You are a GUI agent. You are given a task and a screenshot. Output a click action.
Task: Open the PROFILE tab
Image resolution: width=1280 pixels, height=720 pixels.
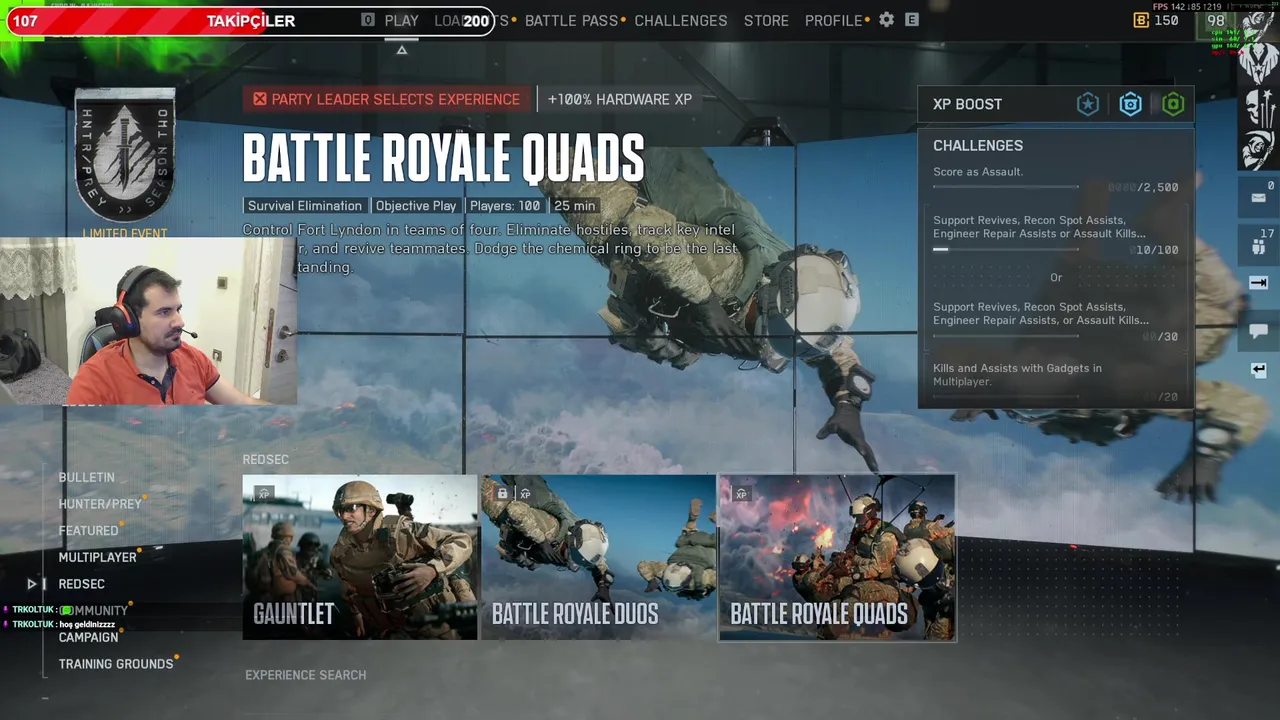tap(833, 20)
